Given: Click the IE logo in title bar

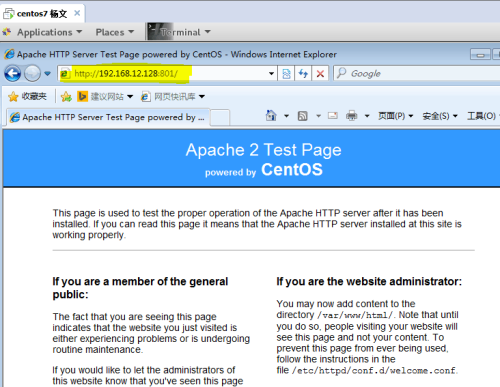Looking at the screenshot, I should (9, 54).
